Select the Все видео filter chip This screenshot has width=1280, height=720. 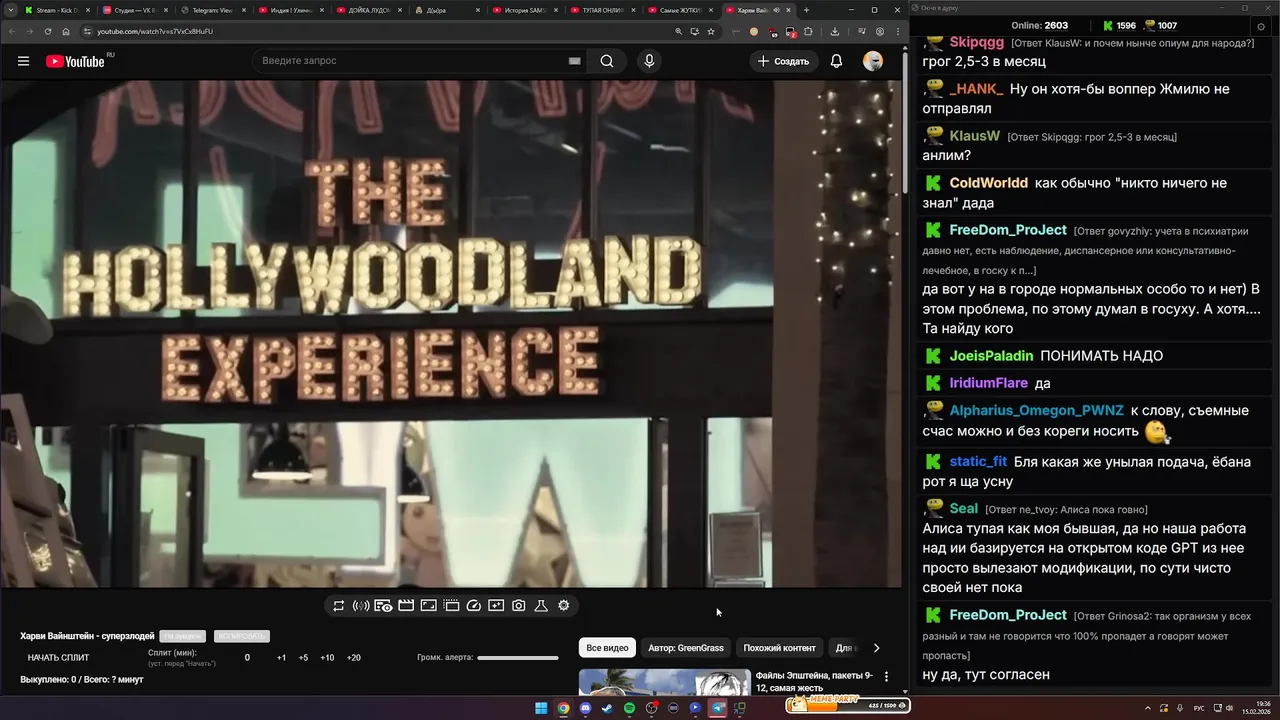607,648
